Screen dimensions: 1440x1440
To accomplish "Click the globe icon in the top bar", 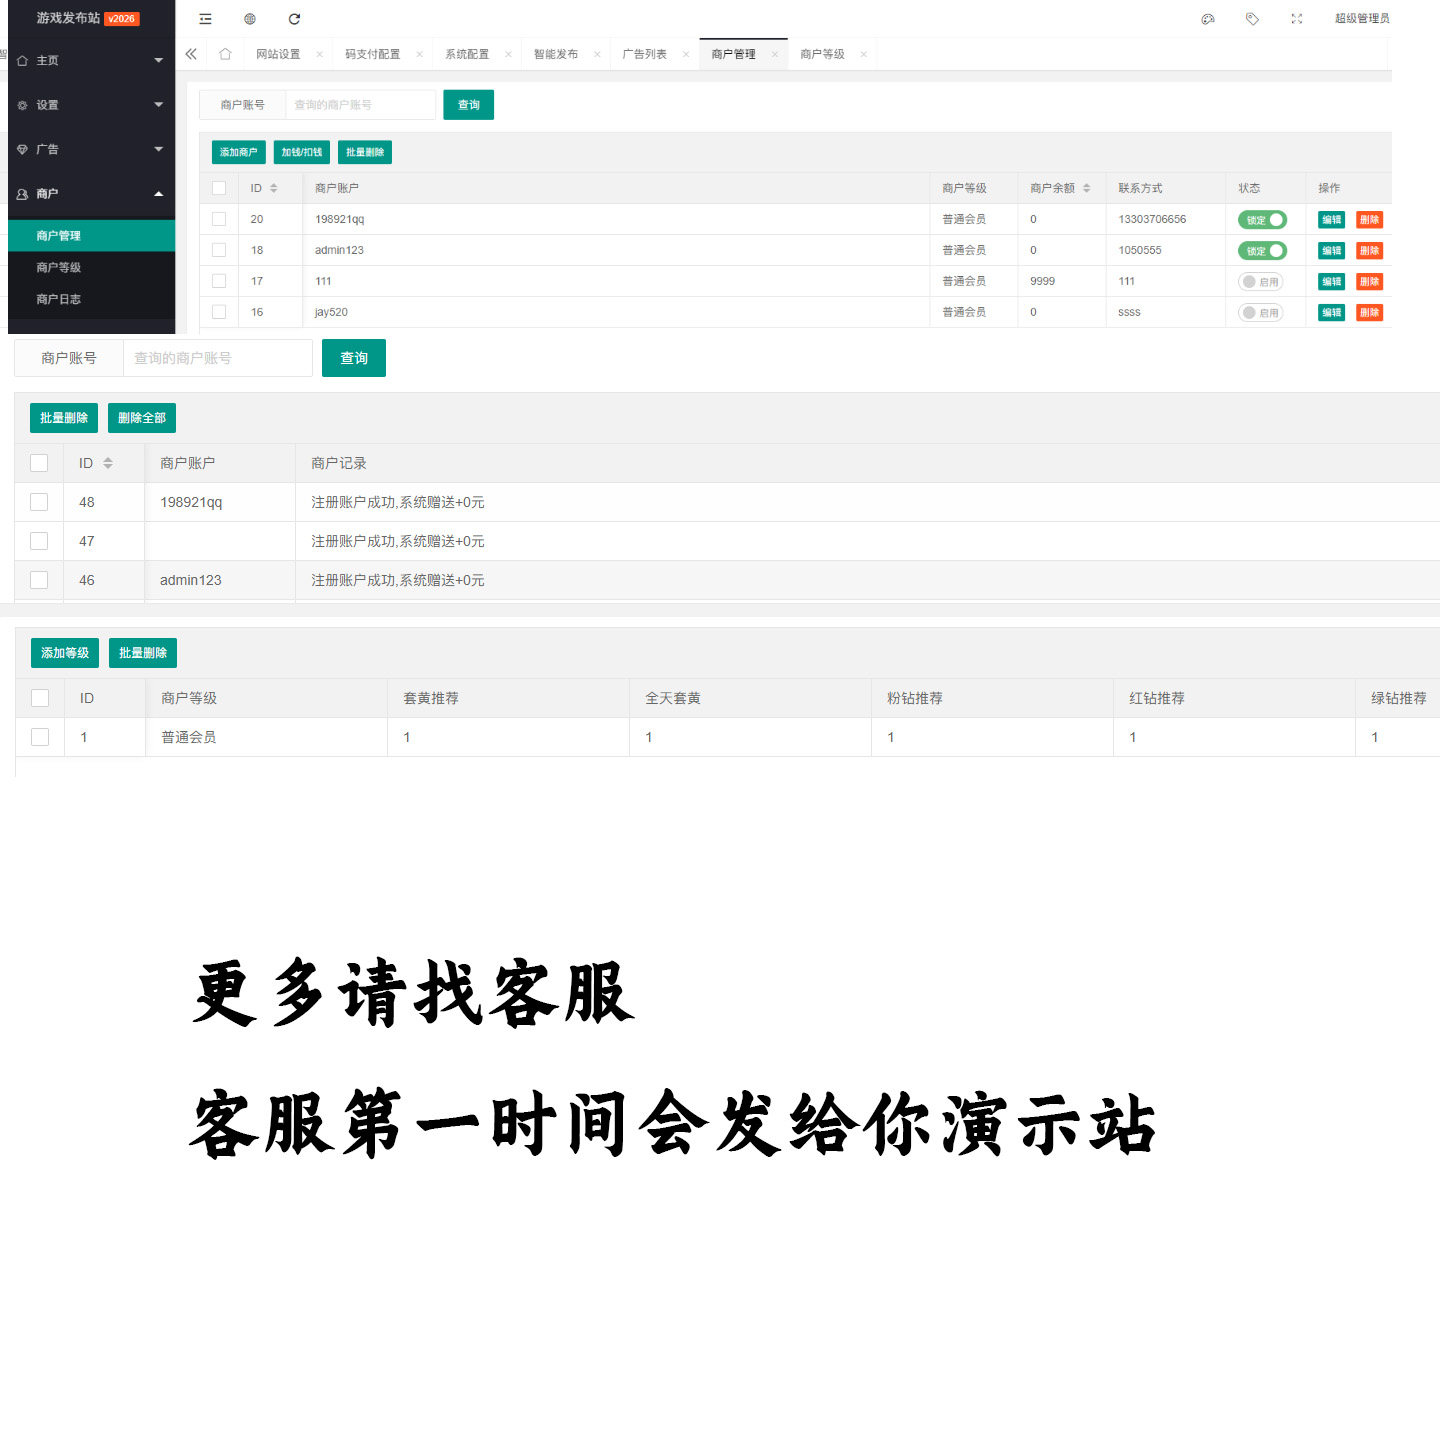I will coord(250,19).
